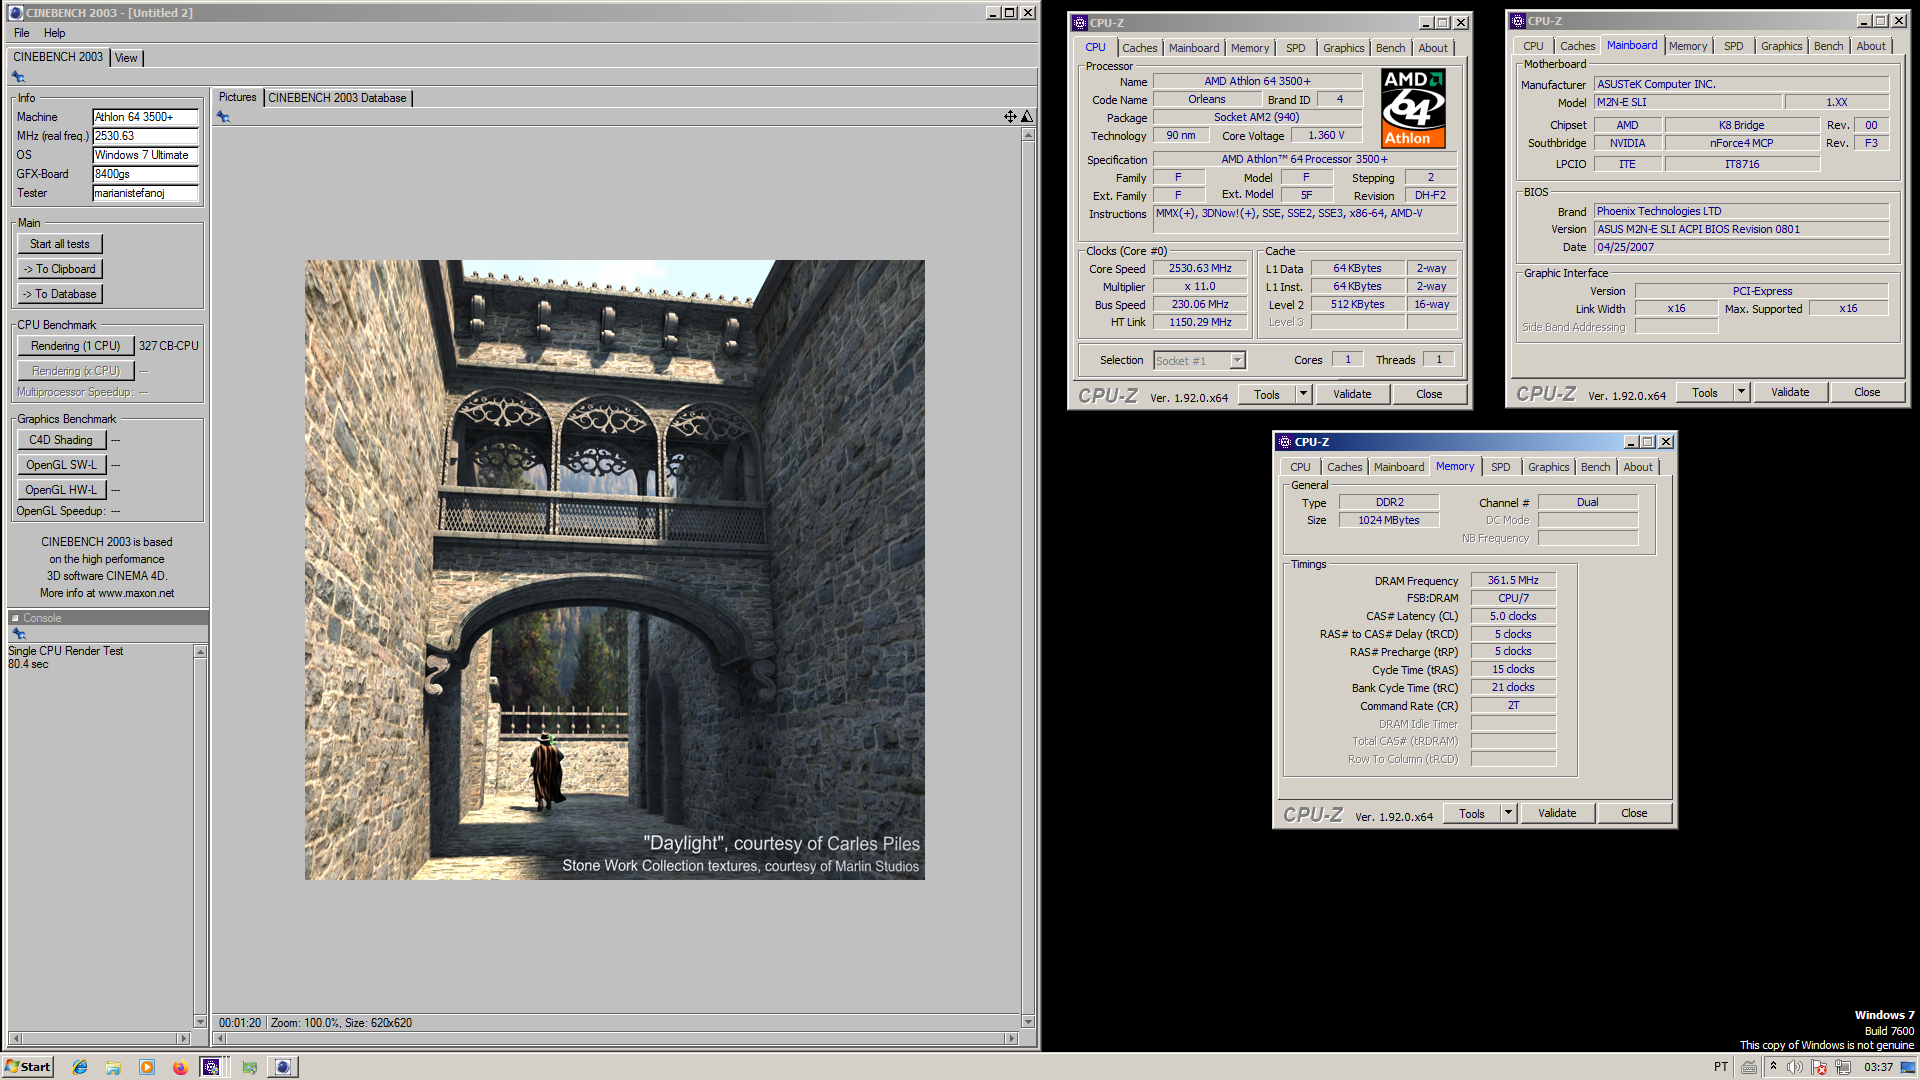1920x1080 pixels.
Task: Open the Bench tab in CPU-Z CPU window
Action: pyautogui.click(x=1390, y=48)
